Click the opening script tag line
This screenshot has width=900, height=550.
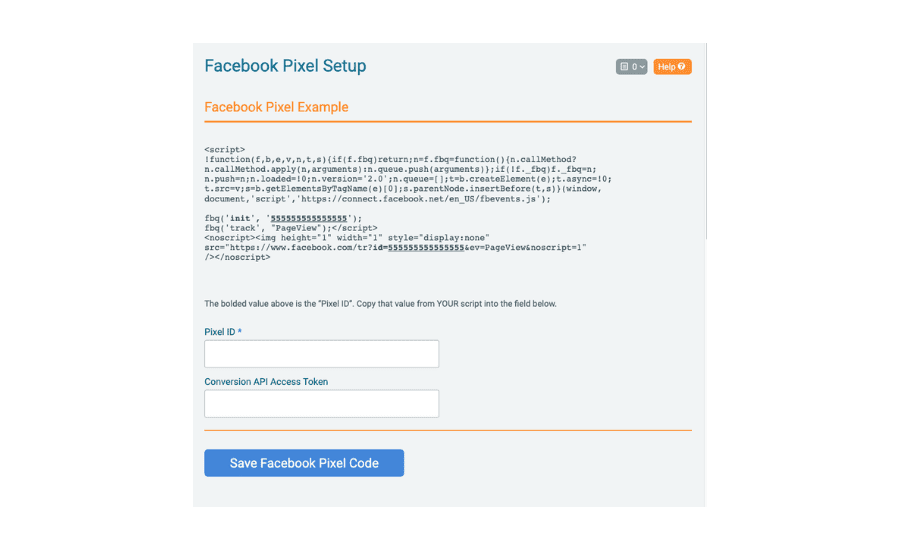click(224, 149)
